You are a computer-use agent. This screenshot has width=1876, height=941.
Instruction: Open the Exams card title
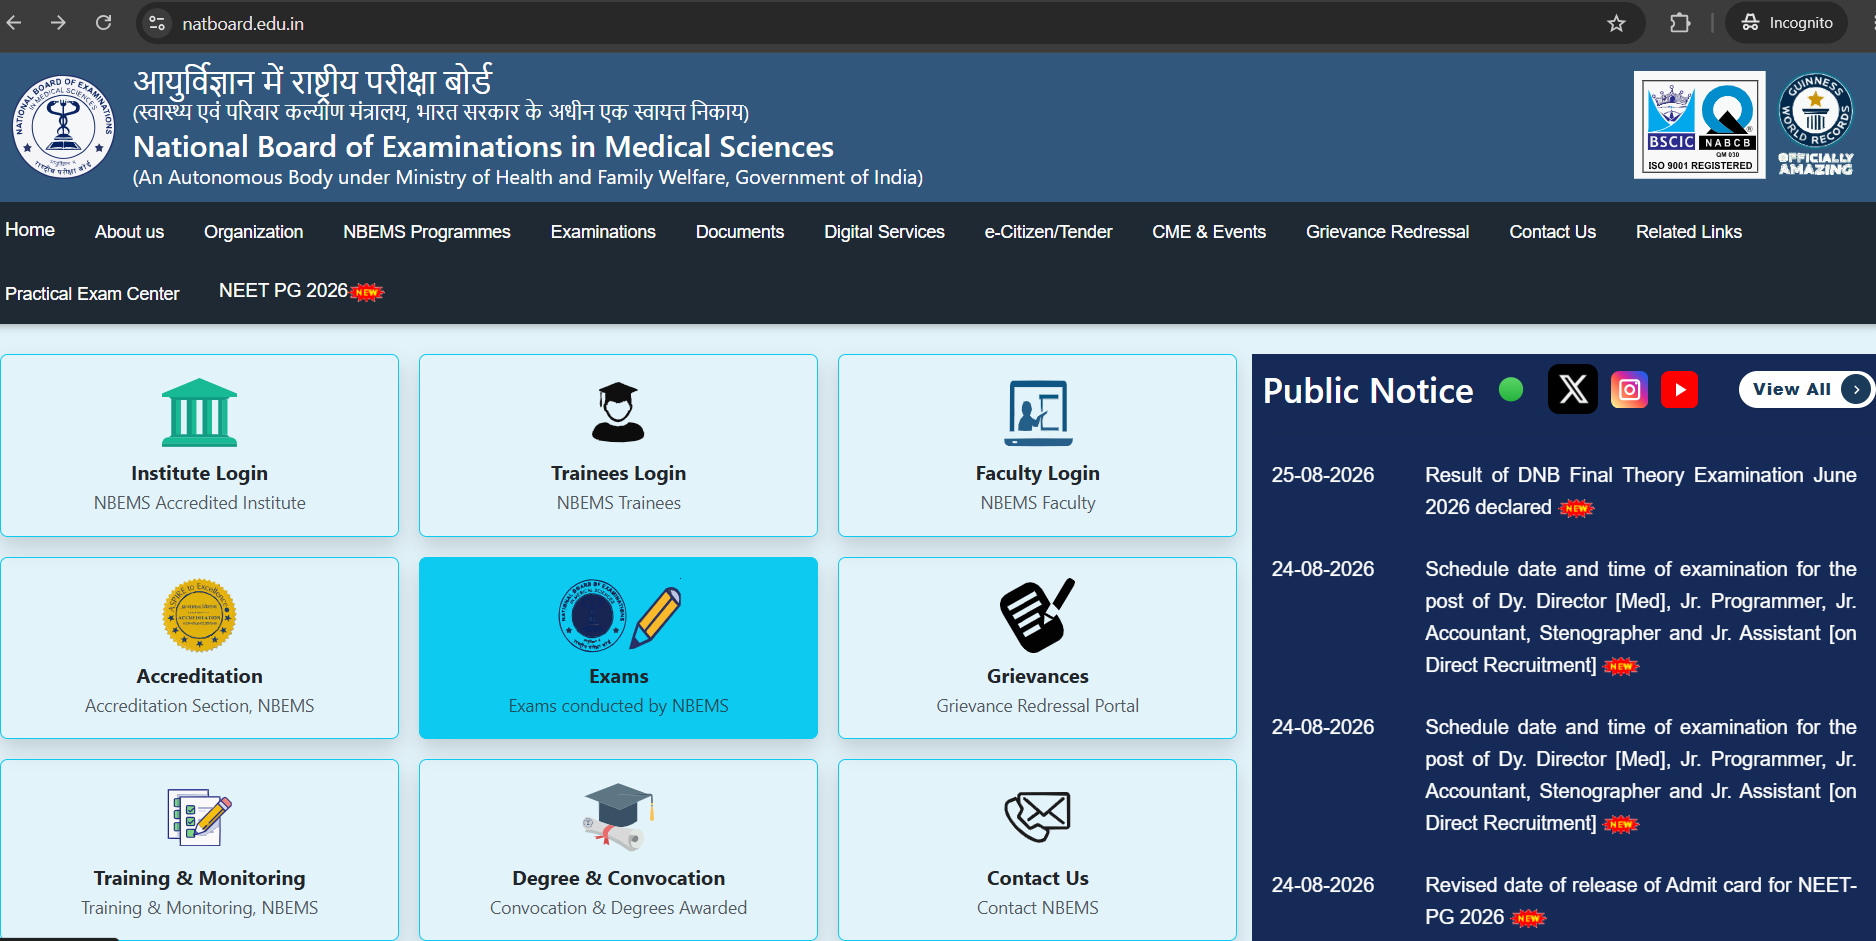point(619,676)
